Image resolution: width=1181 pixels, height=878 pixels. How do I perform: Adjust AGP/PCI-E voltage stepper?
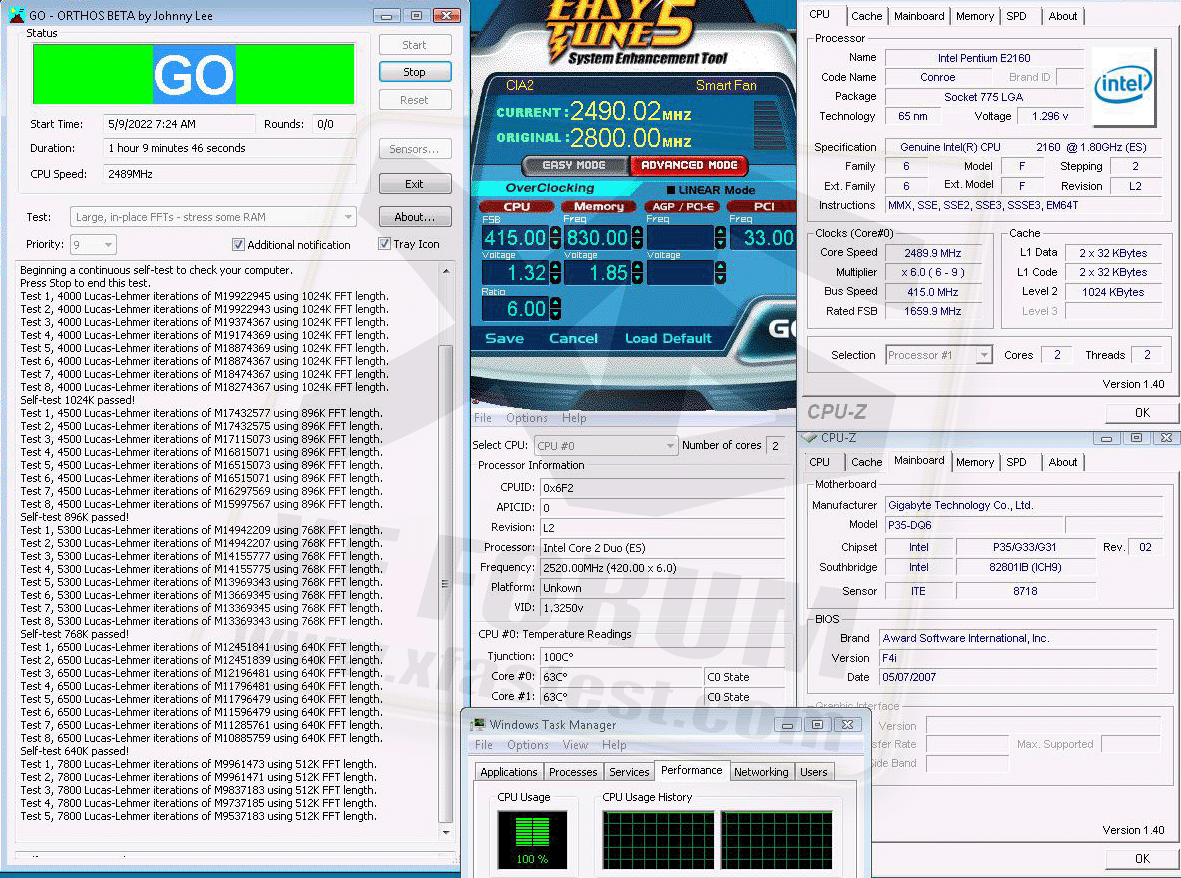(x=720, y=273)
